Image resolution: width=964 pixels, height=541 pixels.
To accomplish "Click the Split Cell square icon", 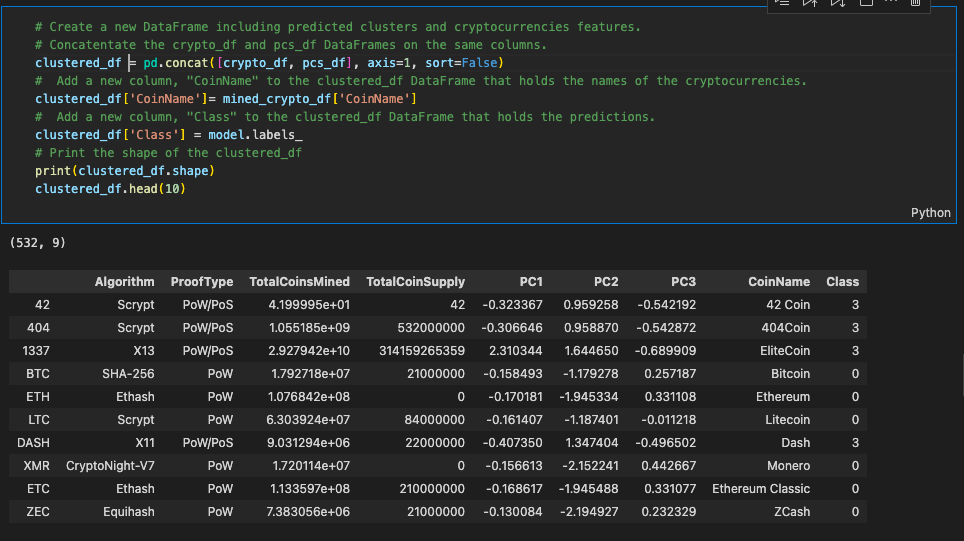I will point(866,2).
